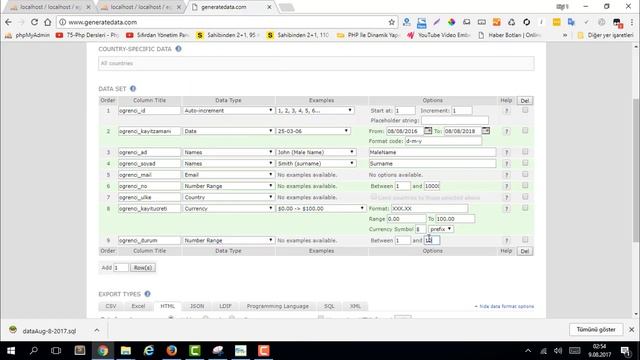Switch to the JSON export tab
The width and height of the screenshot is (640, 360).
pyautogui.click(x=197, y=306)
